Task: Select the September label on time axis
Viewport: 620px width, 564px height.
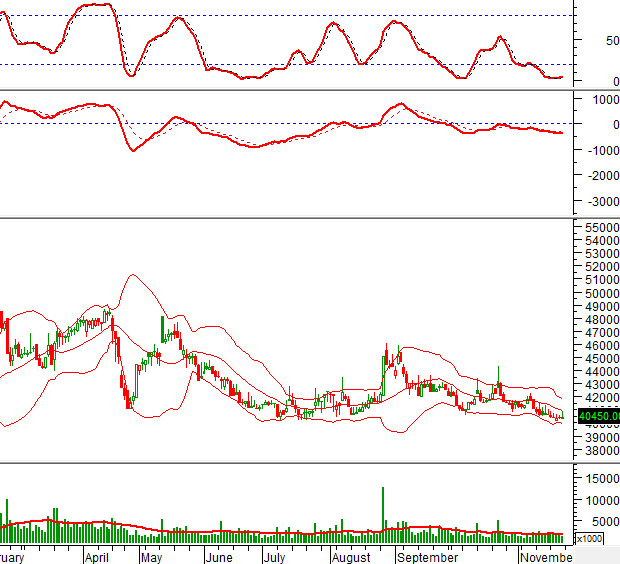Action: [x=426, y=556]
